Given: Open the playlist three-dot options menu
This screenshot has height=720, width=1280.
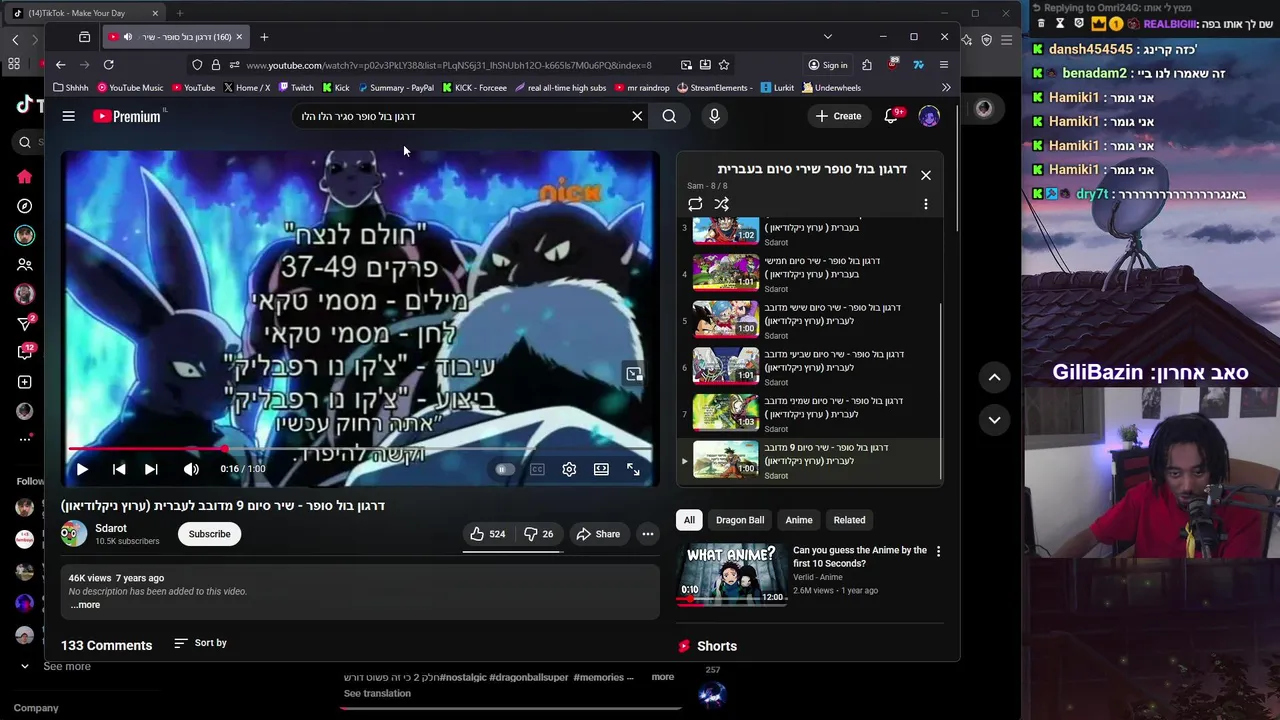Looking at the screenshot, I should (926, 204).
